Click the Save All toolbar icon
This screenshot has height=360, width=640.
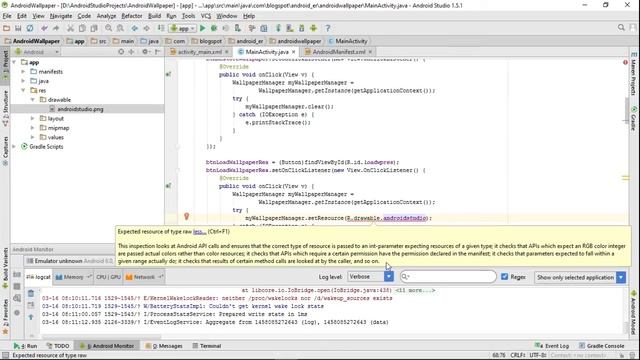click(x=18, y=28)
